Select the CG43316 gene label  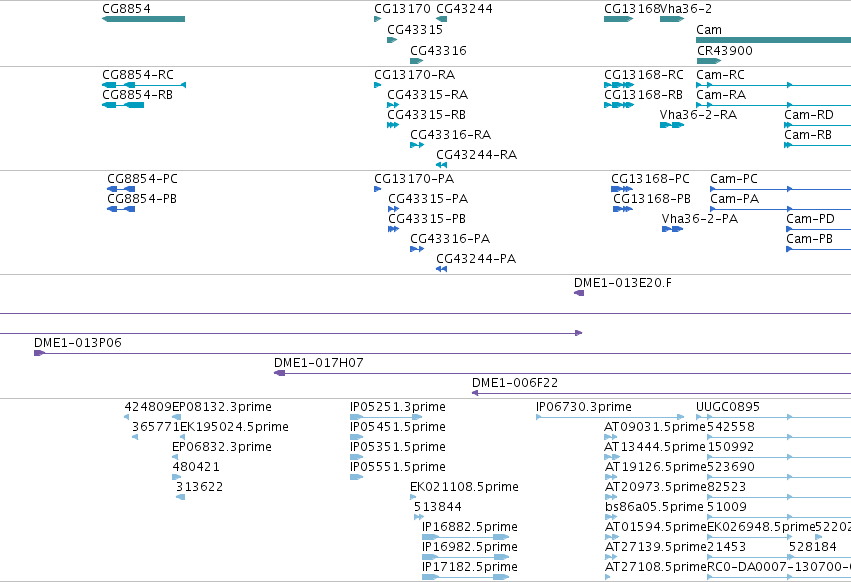point(439,50)
